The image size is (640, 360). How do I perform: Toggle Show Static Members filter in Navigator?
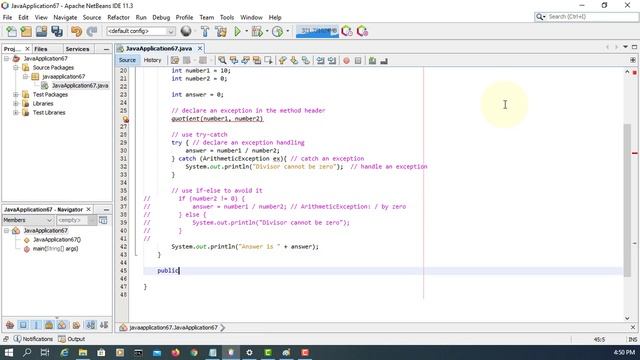click(36, 325)
